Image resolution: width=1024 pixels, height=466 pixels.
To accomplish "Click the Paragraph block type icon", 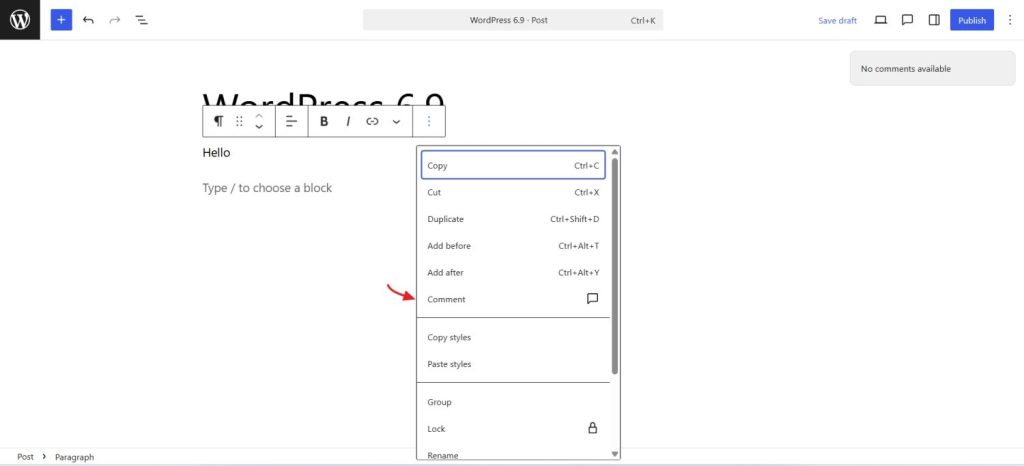I will tap(219, 121).
